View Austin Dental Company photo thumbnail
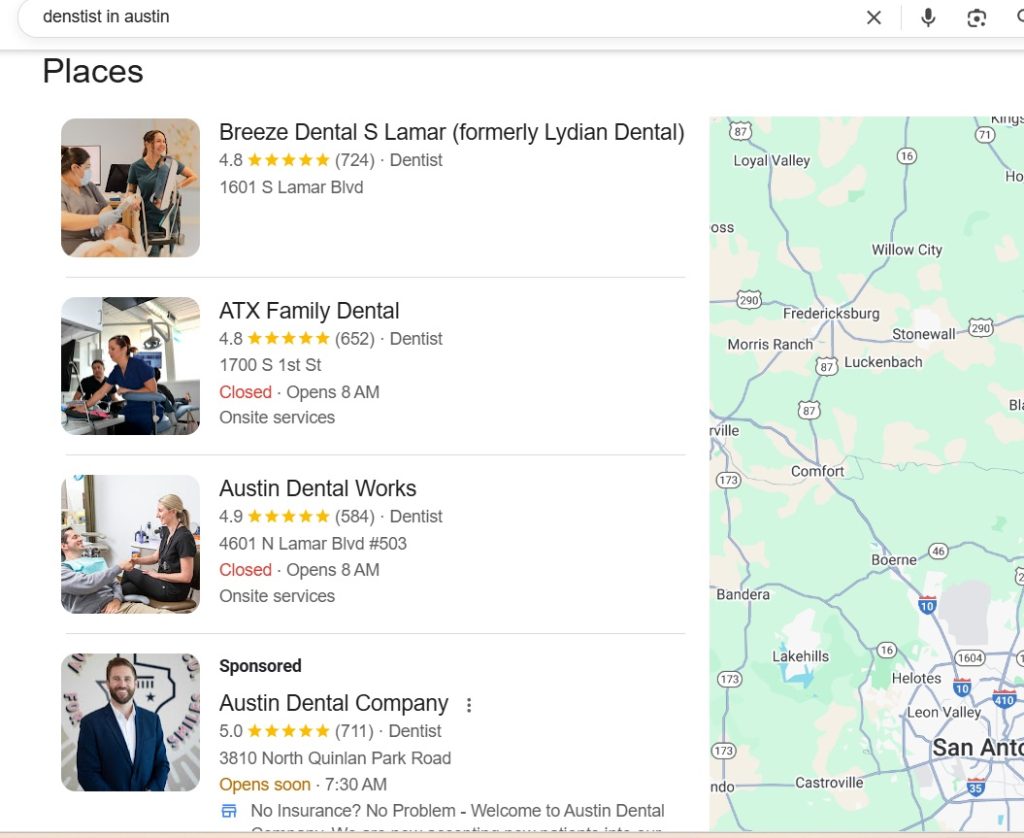 coord(130,722)
